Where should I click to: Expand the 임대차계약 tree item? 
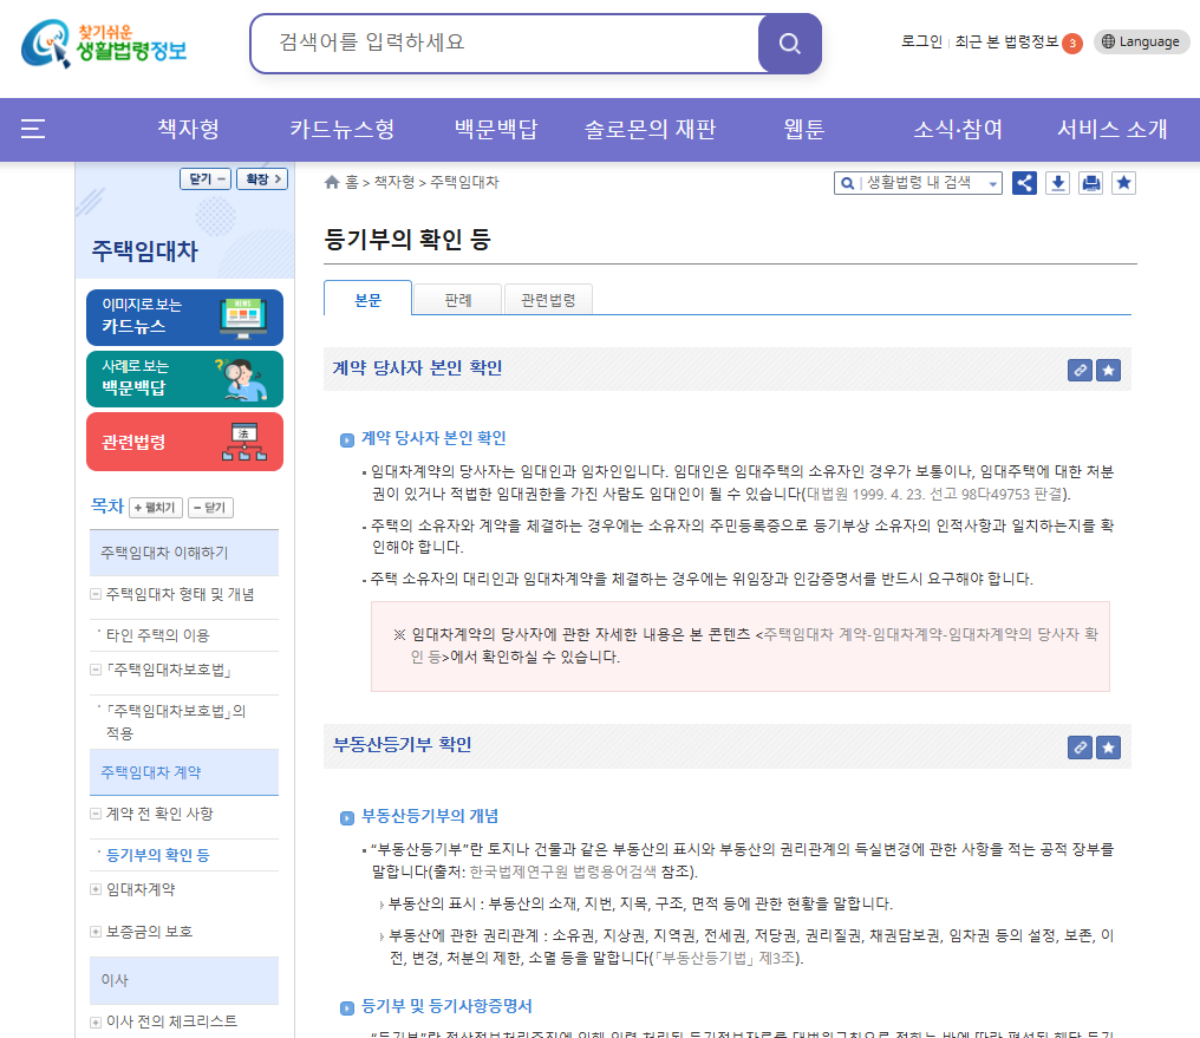pyautogui.click(x=94, y=889)
